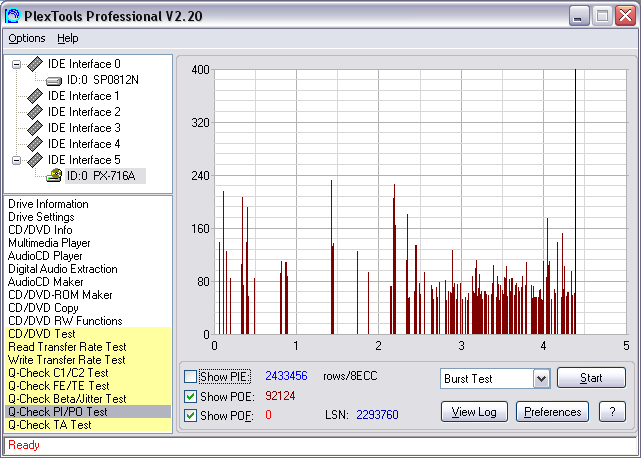Collapse the IDE Interface 5 tree node
Image resolution: width=641 pixels, height=458 pixels.
click(x=16, y=160)
